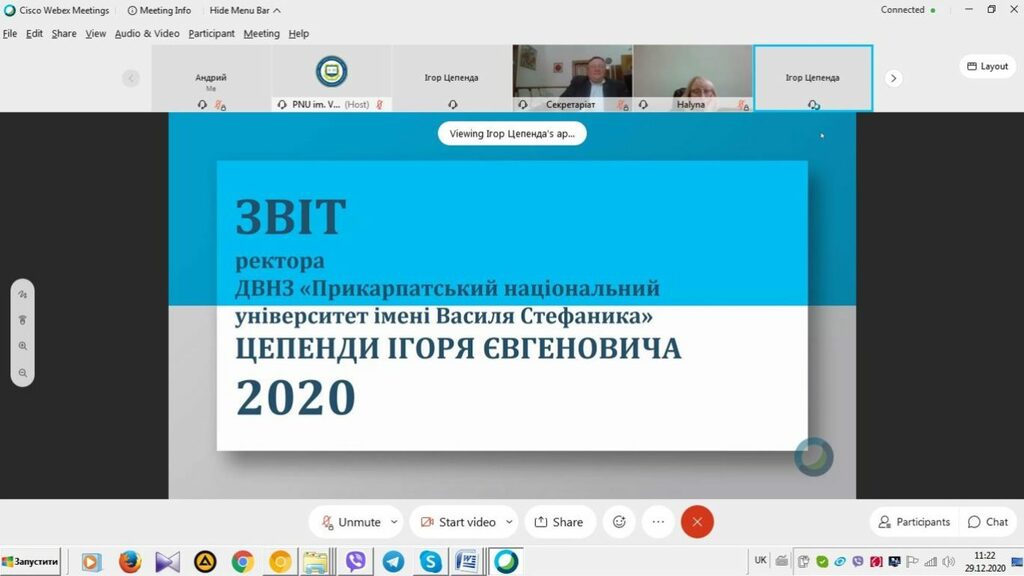Click the Share button
Viewport: 1024px width, 576px height.
point(559,522)
